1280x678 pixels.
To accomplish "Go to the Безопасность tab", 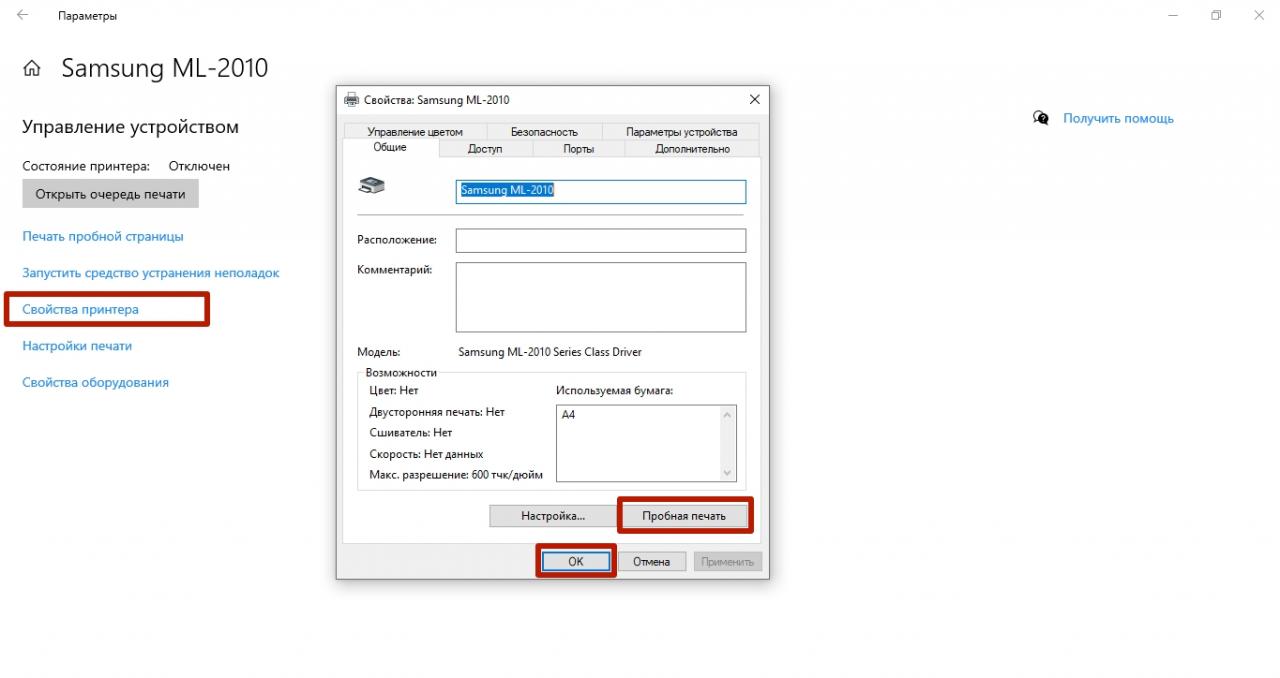I will coord(544,132).
